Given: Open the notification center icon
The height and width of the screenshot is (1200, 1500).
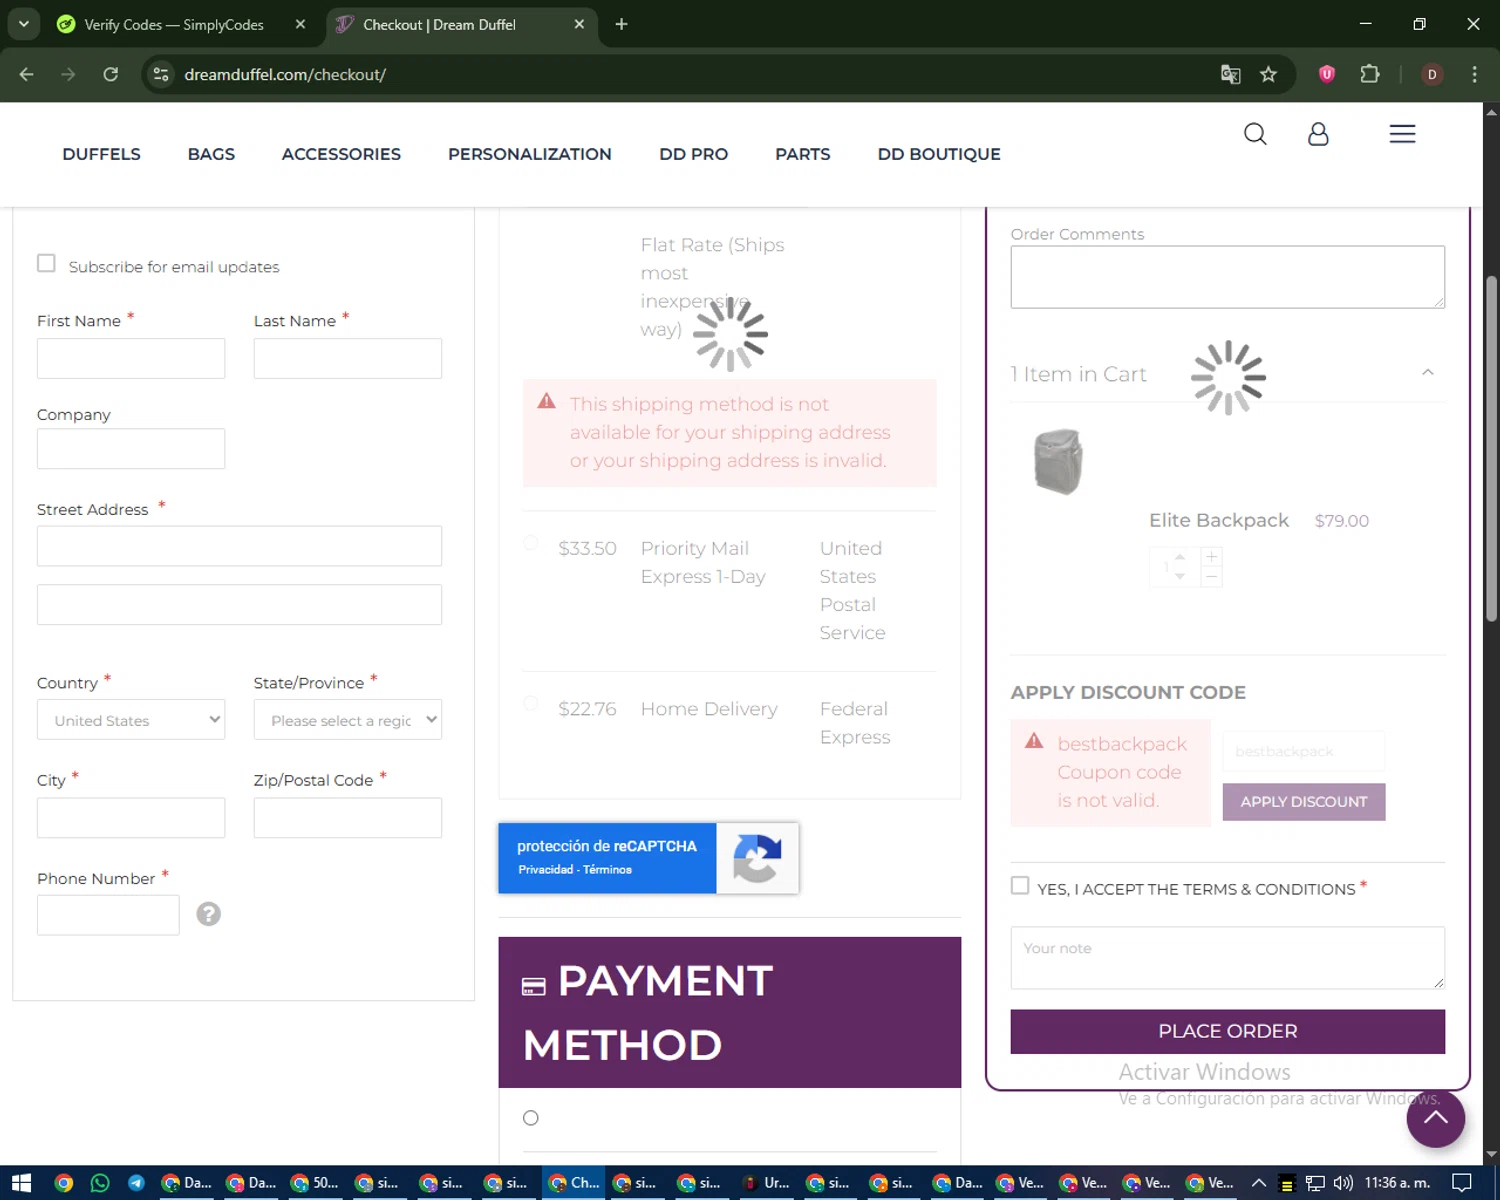Looking at the screenshot, I should (x=1461, y=1183).
